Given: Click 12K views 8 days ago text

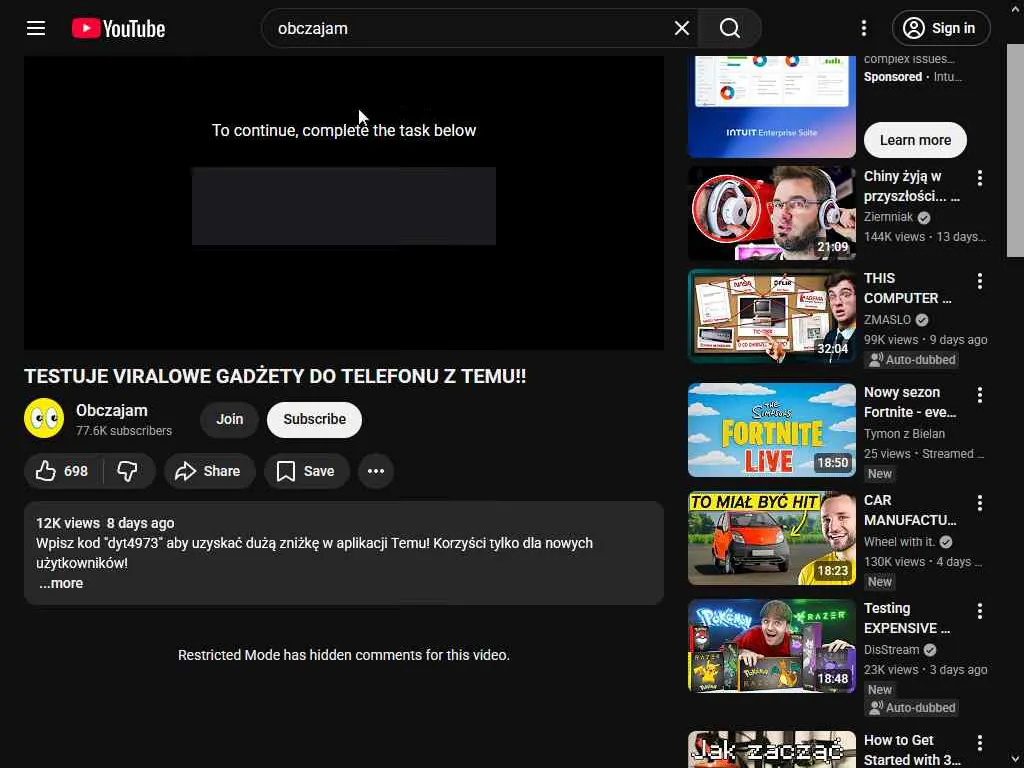Looking at the screenshot, I should tap(105, 523).
